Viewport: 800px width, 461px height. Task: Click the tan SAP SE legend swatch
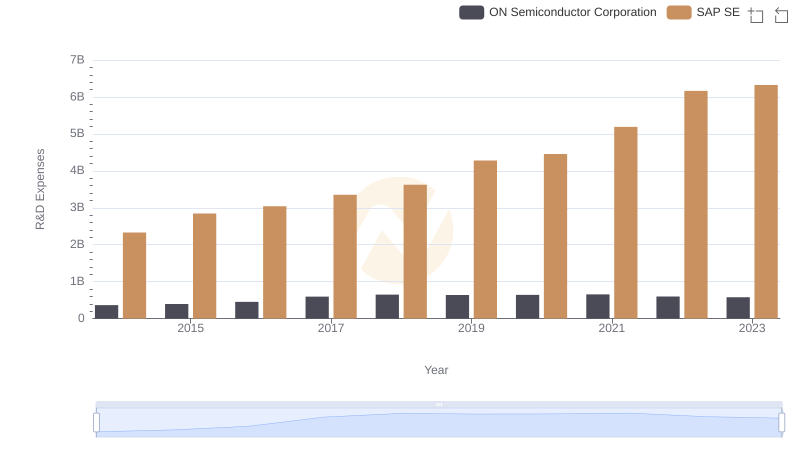click(679, 12)
